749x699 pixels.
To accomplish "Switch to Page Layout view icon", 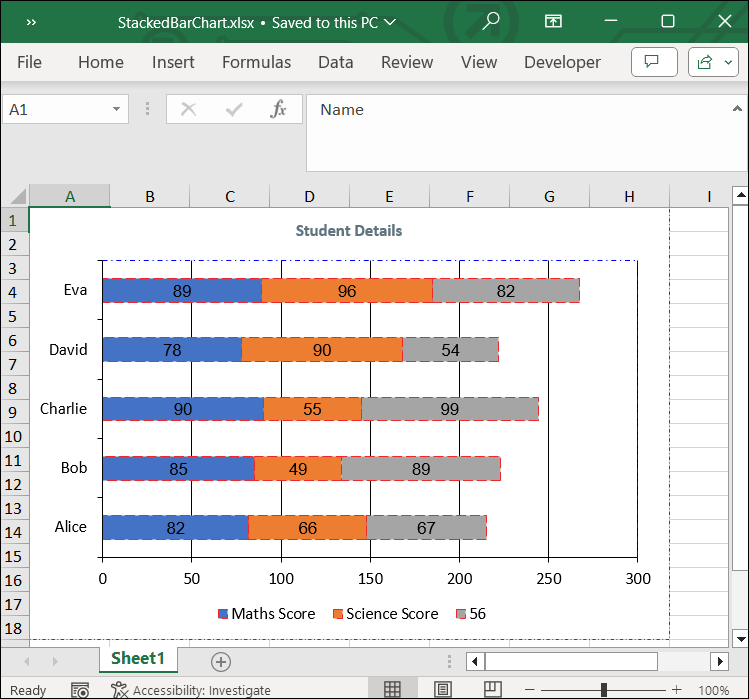I will coord(443,689).
